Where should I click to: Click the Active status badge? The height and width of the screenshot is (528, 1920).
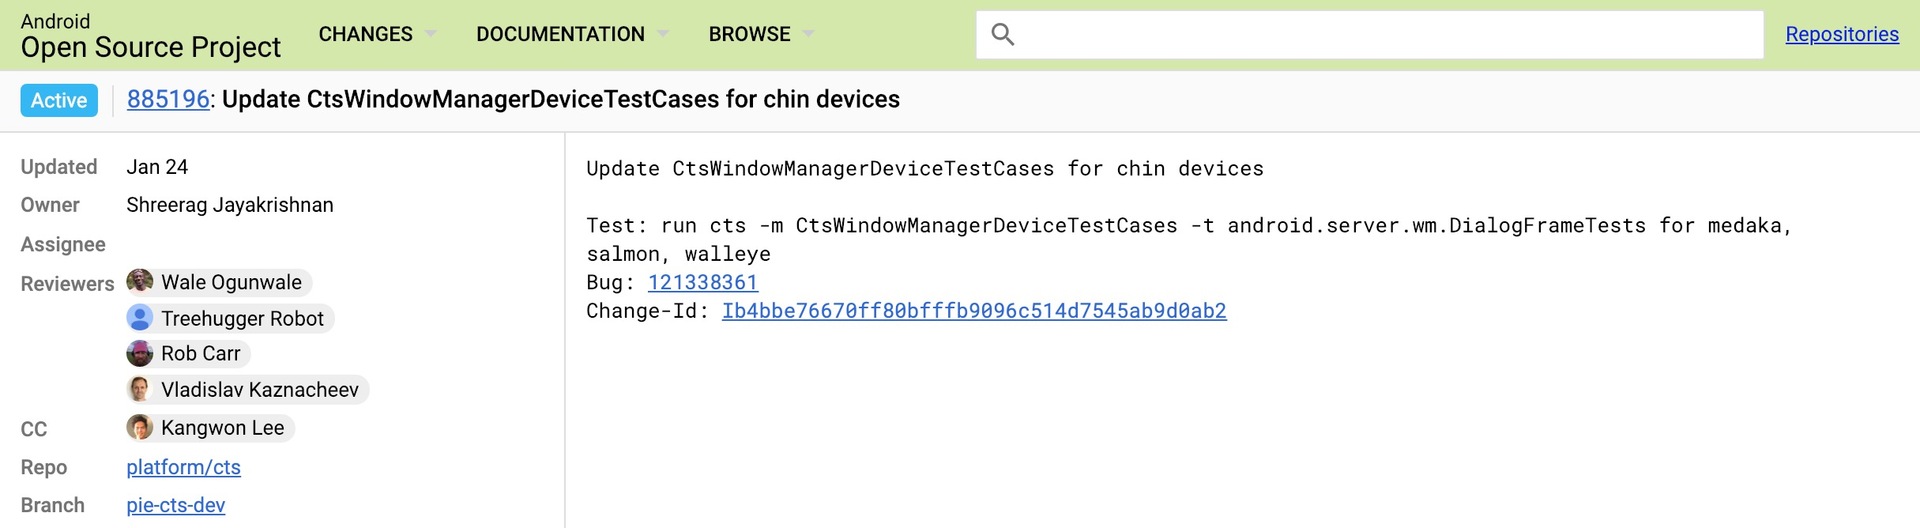pos(59,100)
